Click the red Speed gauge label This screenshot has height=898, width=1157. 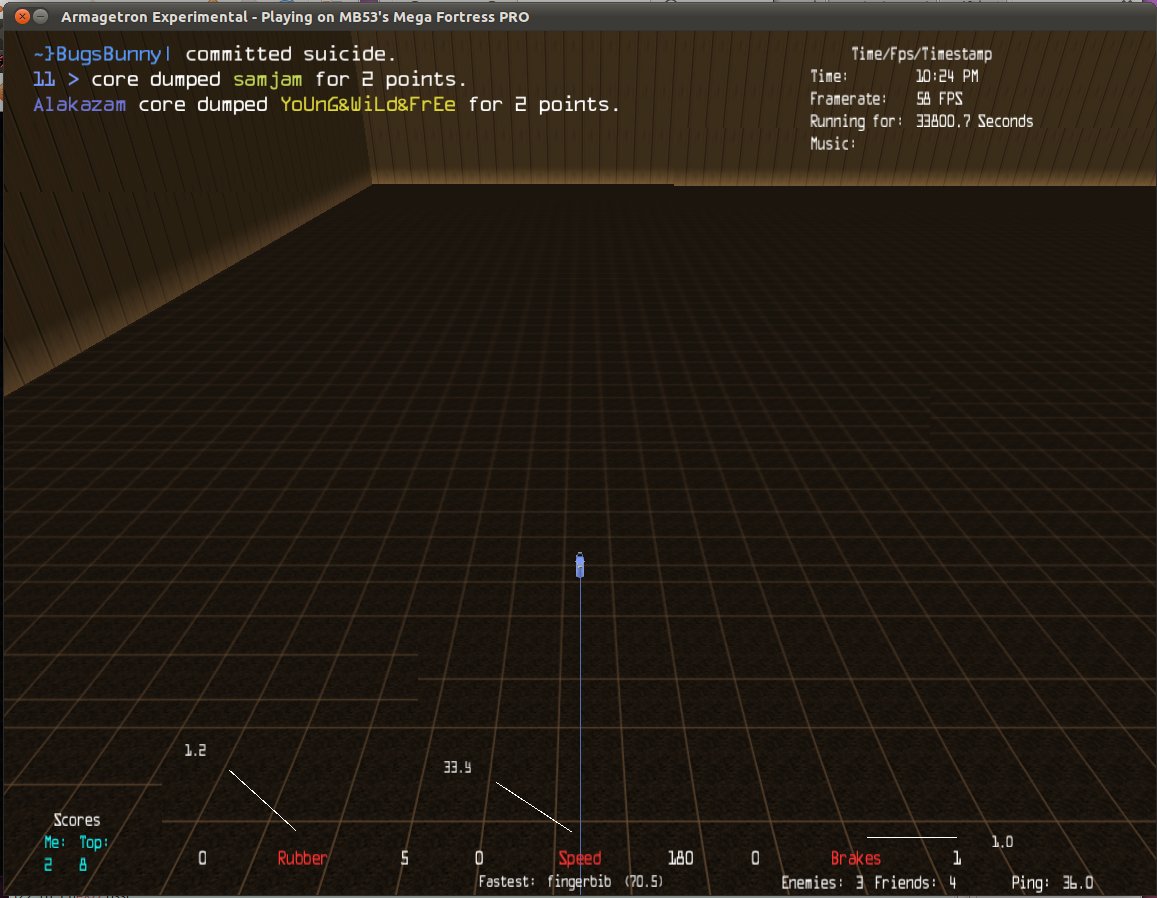pyautogui.click(x=580, y=858)
